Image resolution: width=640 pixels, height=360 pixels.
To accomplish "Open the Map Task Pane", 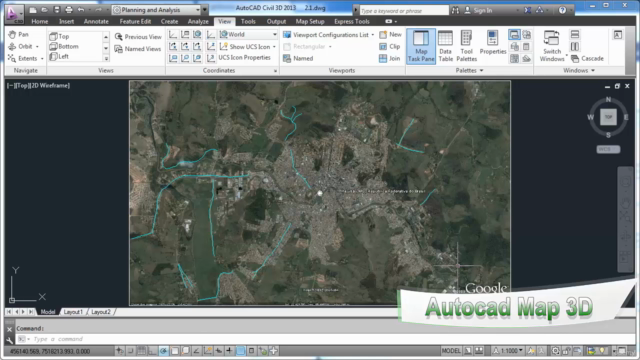I will [421, 46].
